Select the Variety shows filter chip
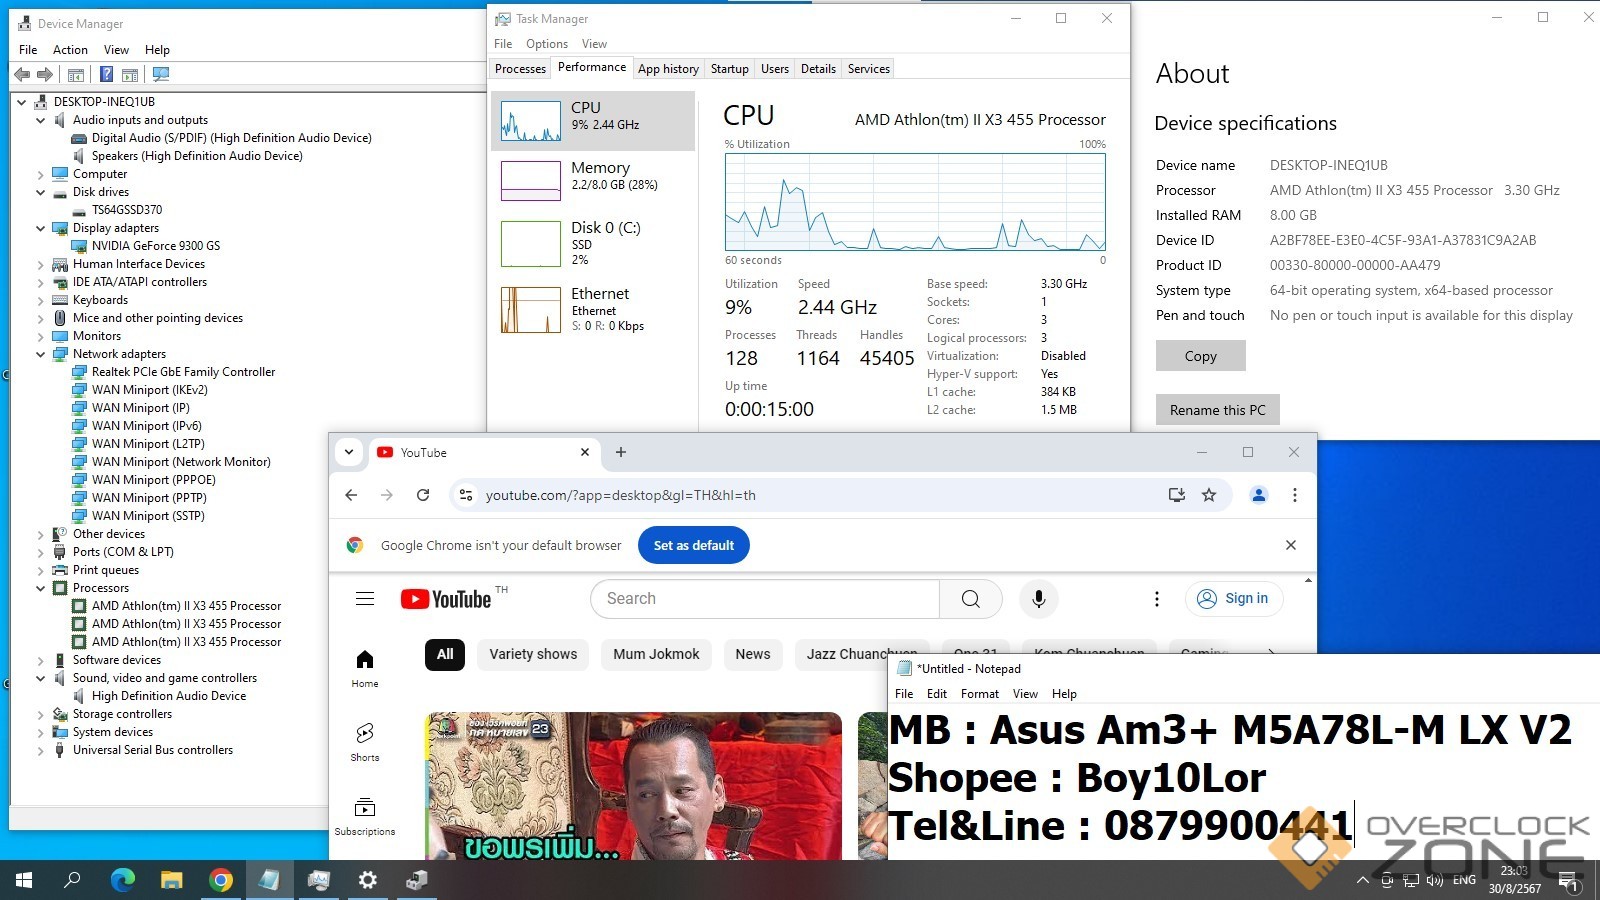 coord(533,654)
